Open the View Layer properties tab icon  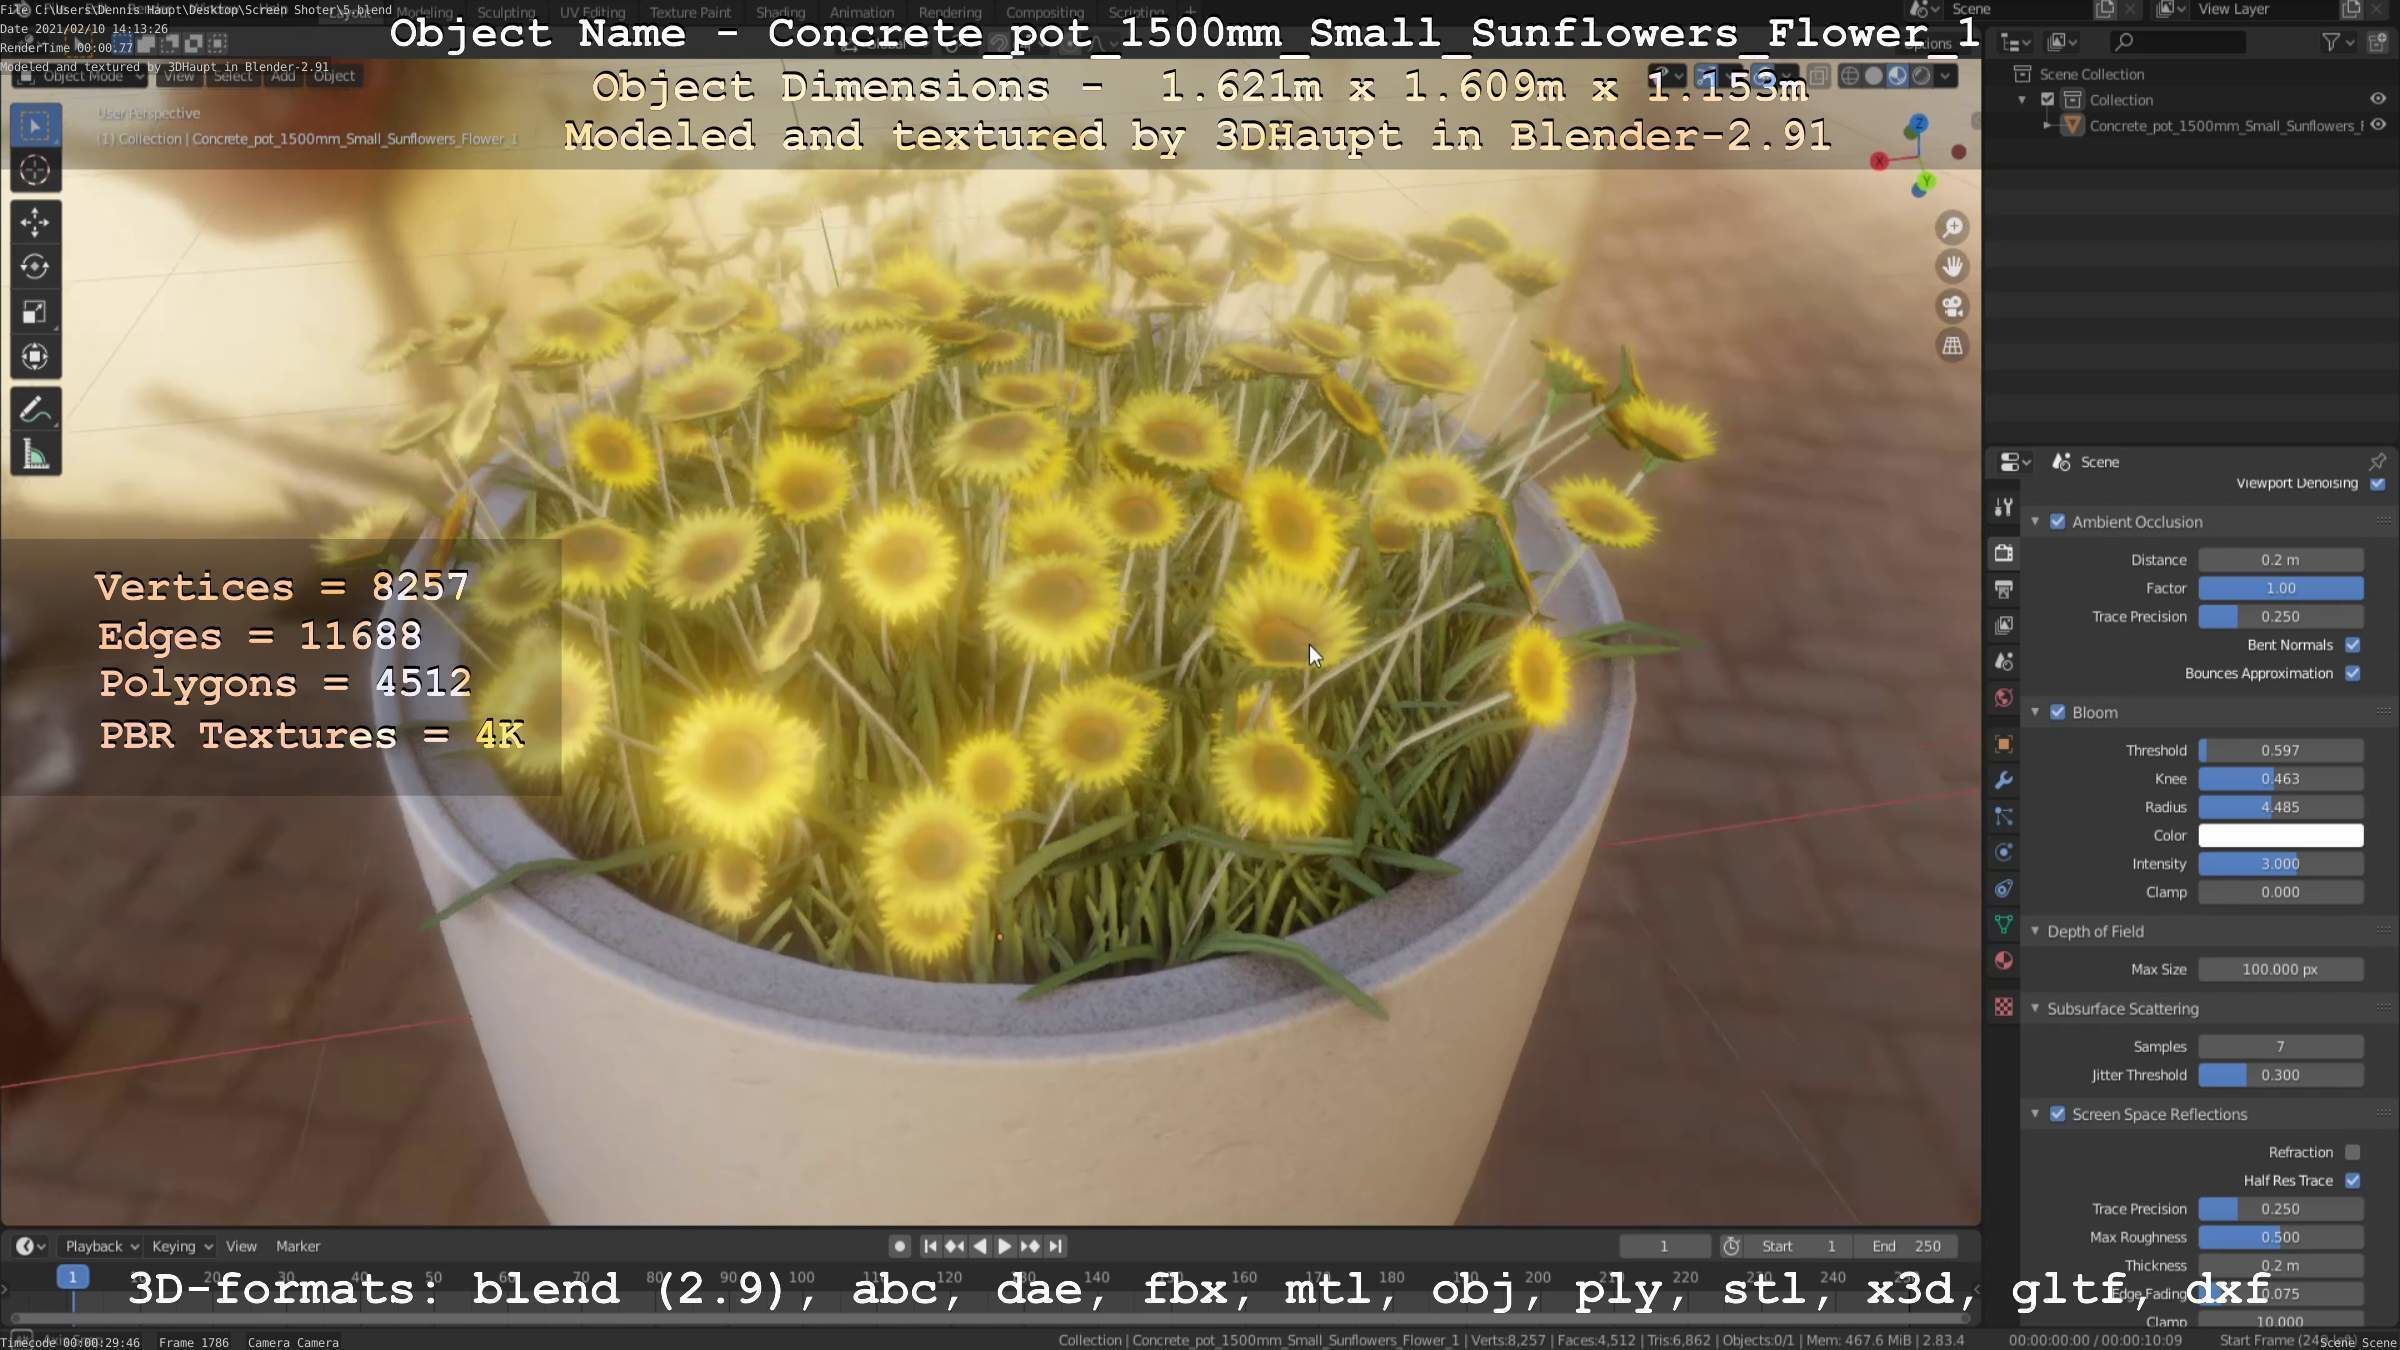2004,625
